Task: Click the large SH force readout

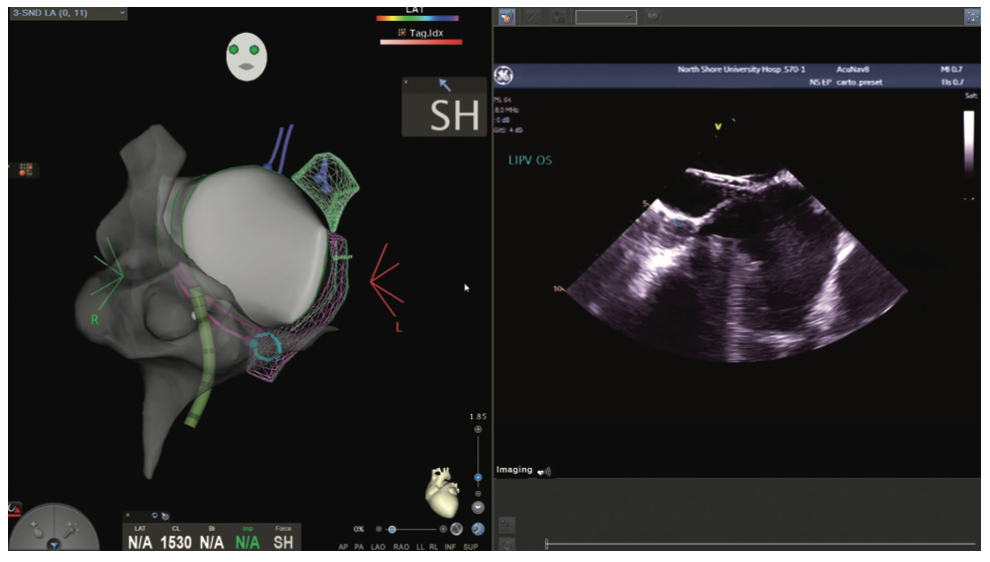Action: click(454, 116)
